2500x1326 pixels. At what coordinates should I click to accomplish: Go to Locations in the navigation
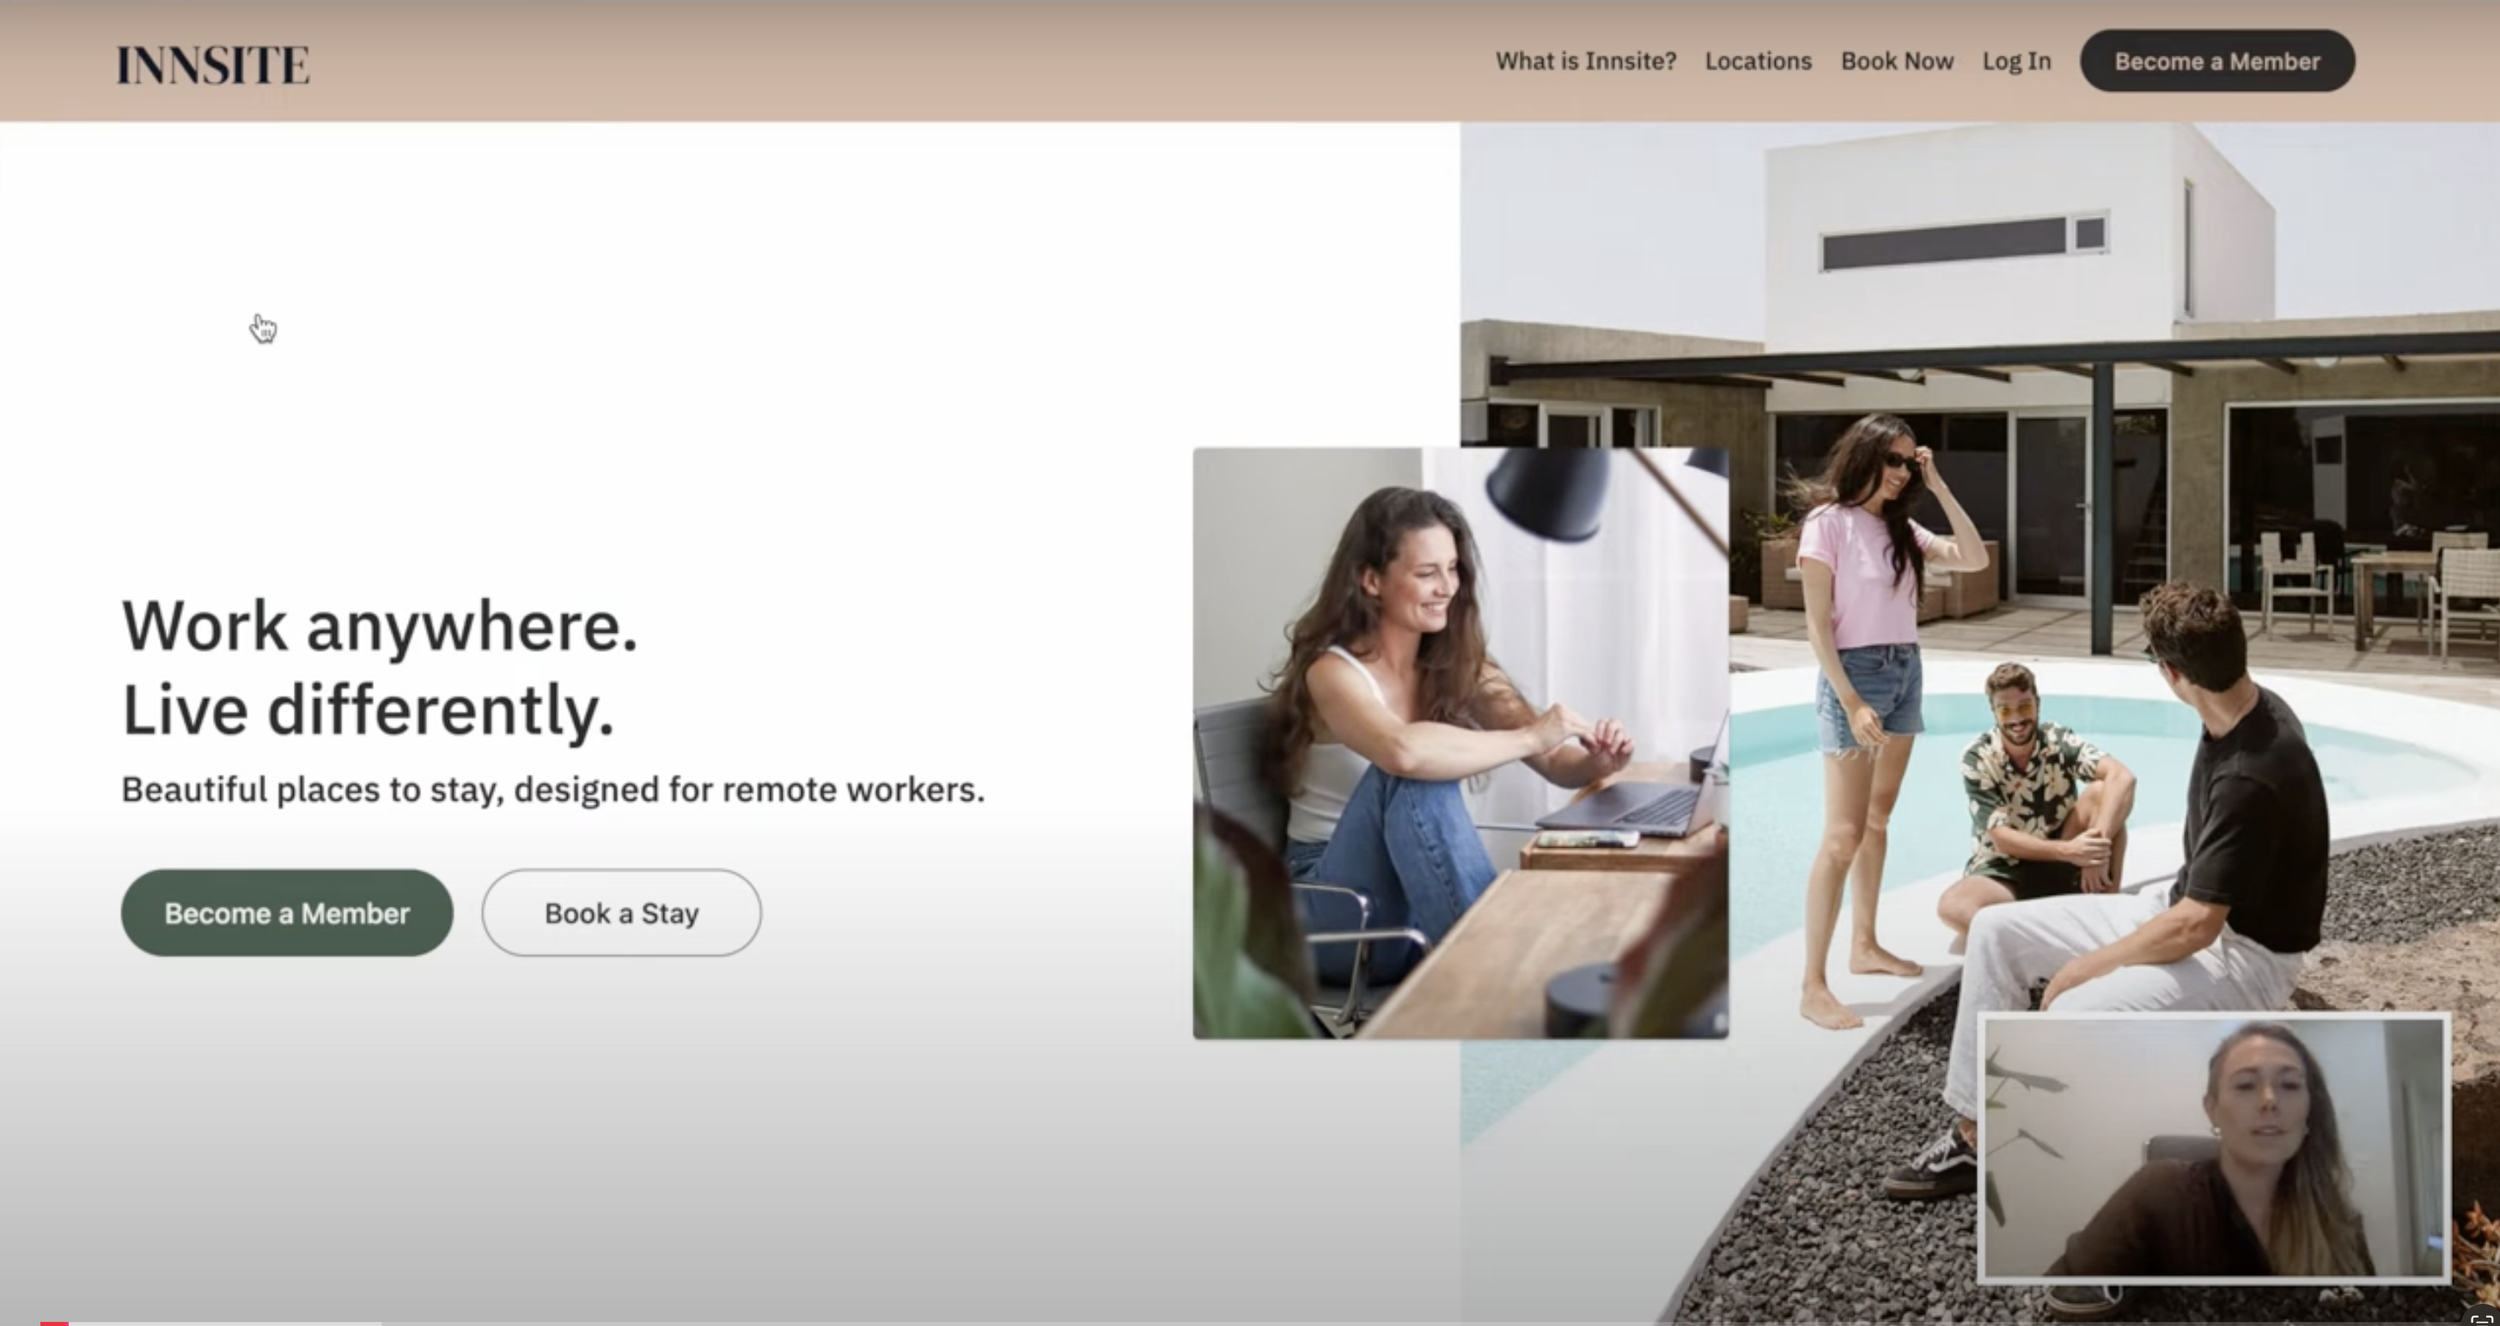[1757, 61]
